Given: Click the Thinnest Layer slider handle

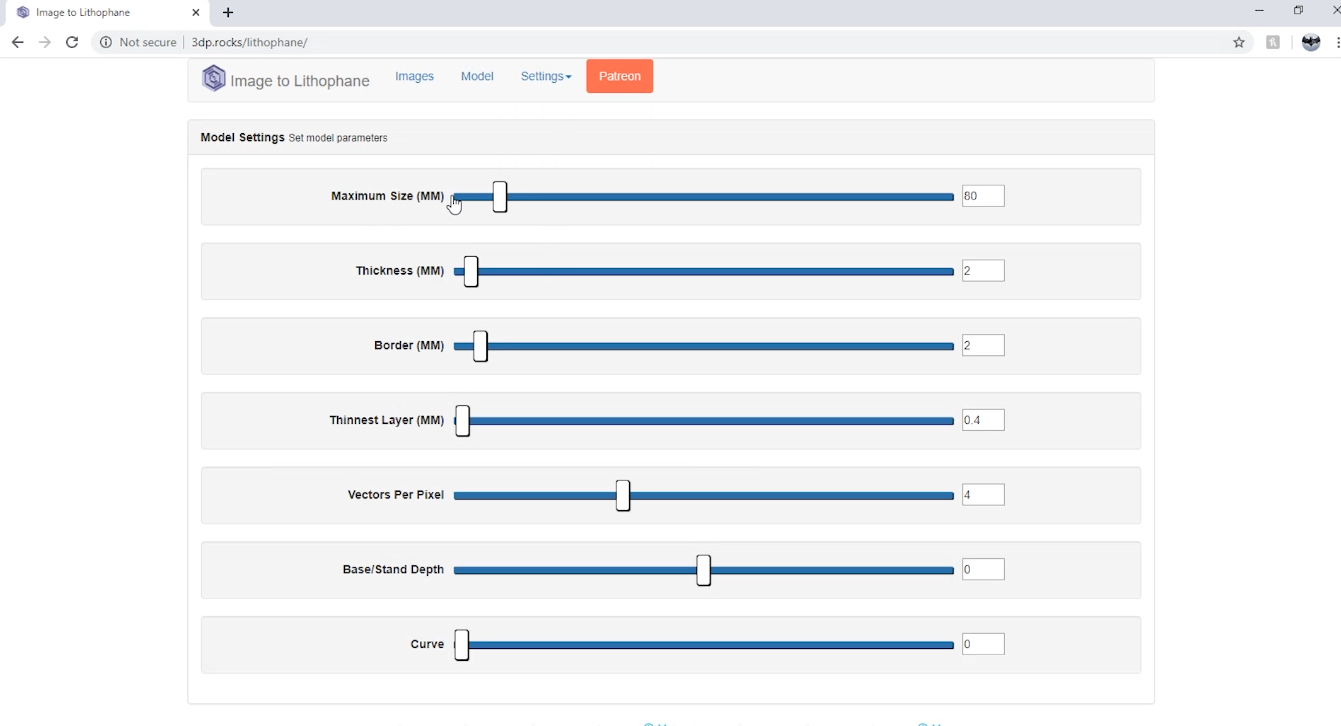Looking at the screenshot, I should [462, 421].
